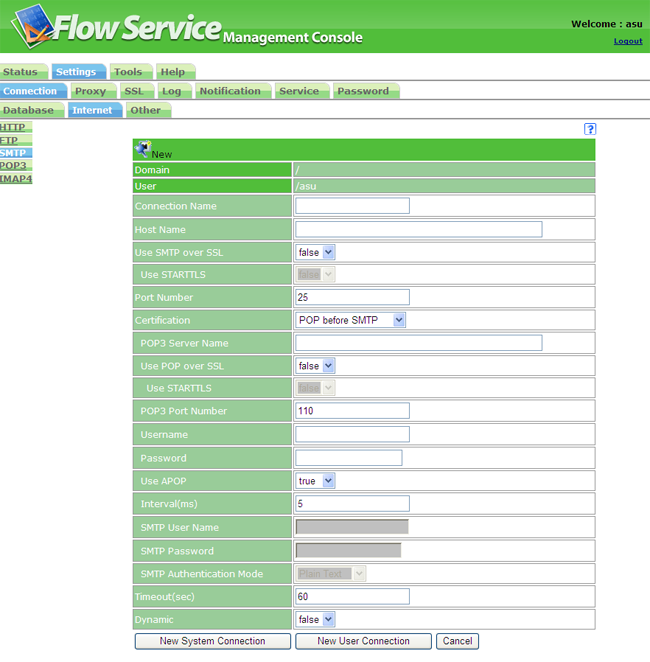Click the New User Connection button

(363, 641)
